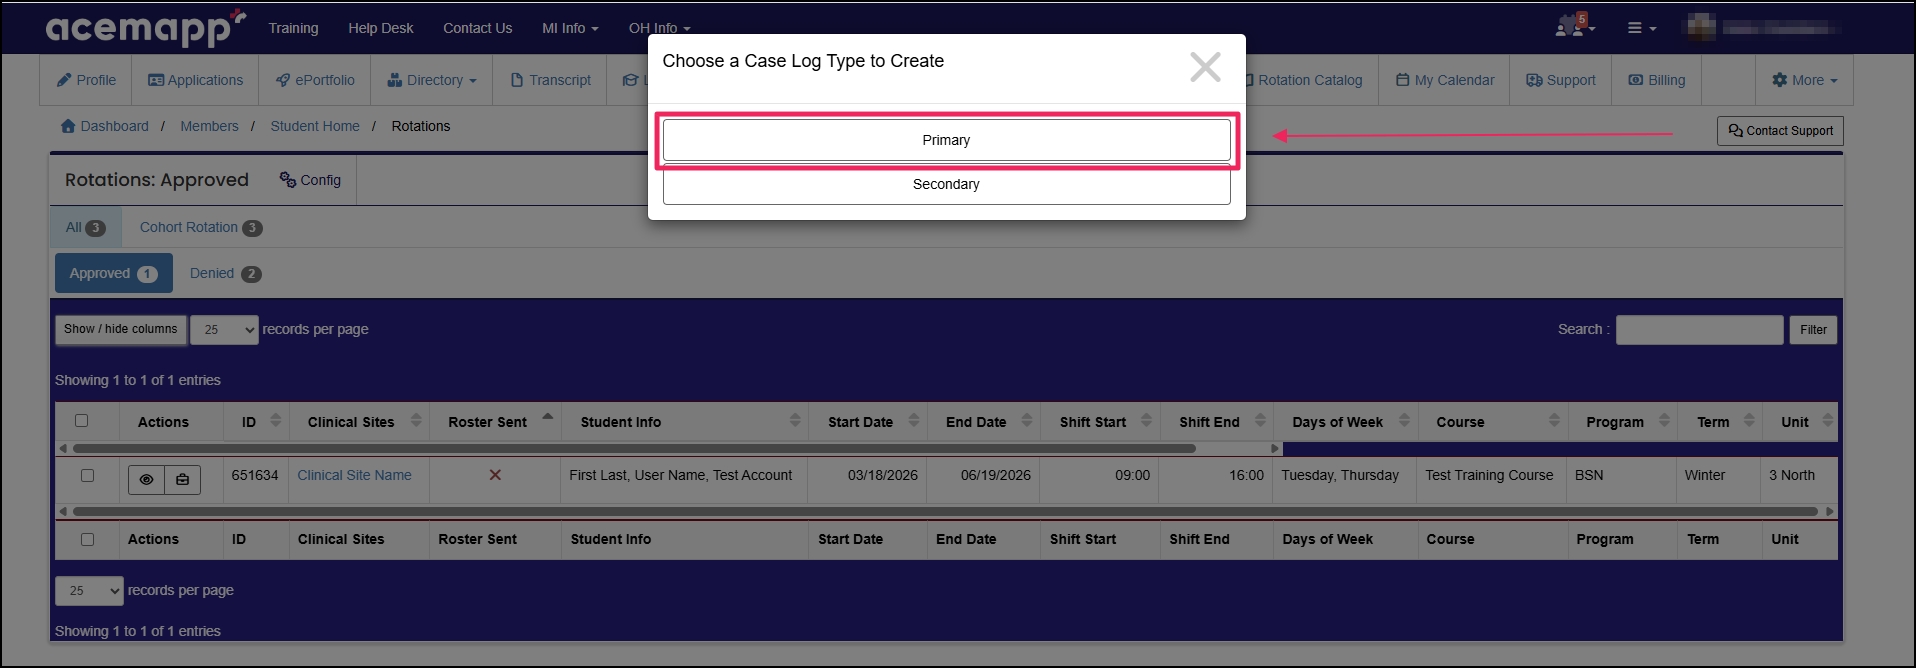Expand the More gear menu

coord(1805,80)
